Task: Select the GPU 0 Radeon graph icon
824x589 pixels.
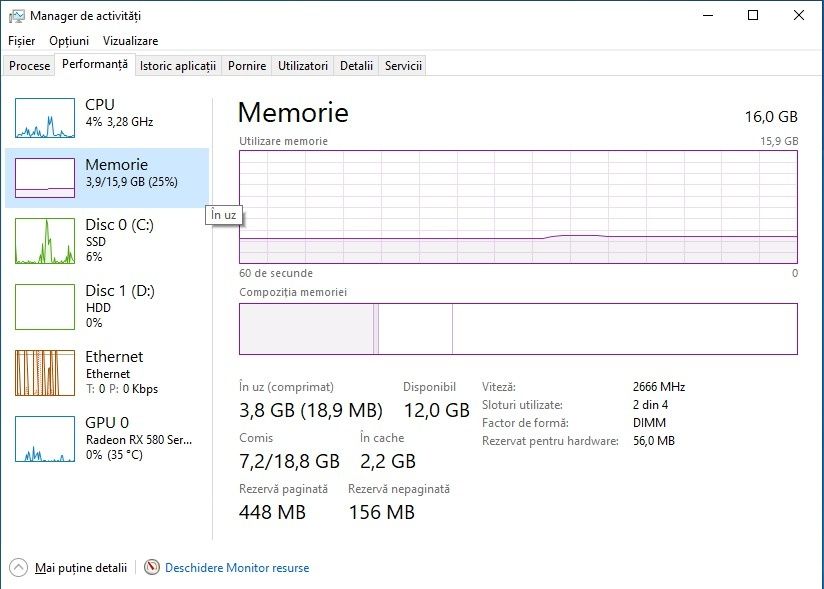Action: [45, 439]
